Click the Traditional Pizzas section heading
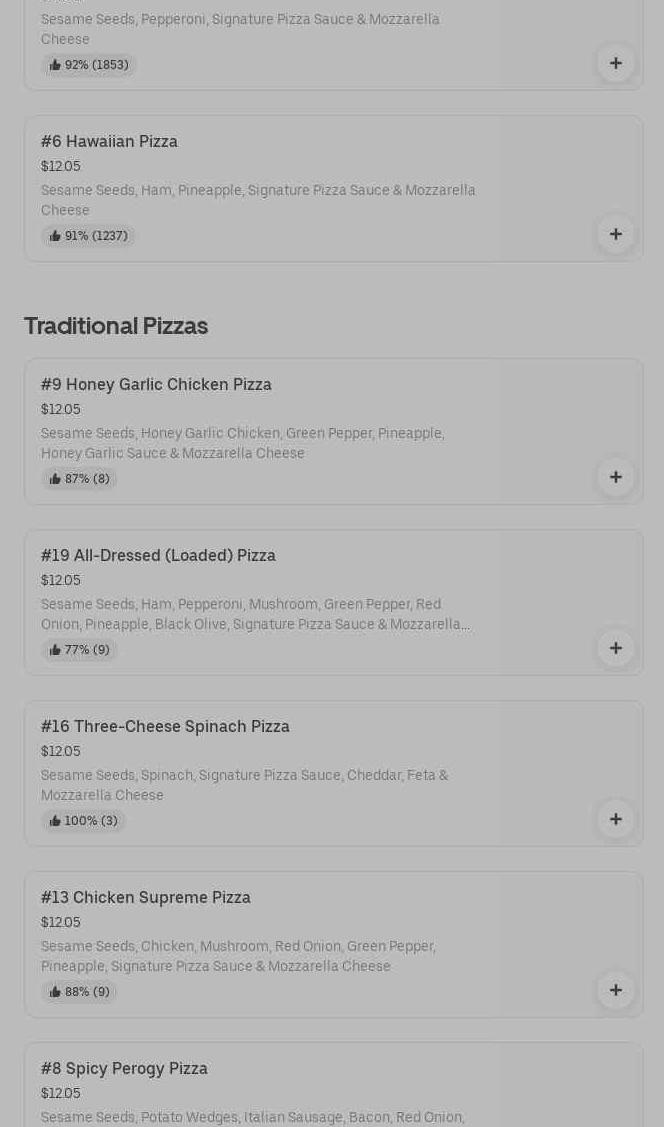 click(x=116, y=326)
